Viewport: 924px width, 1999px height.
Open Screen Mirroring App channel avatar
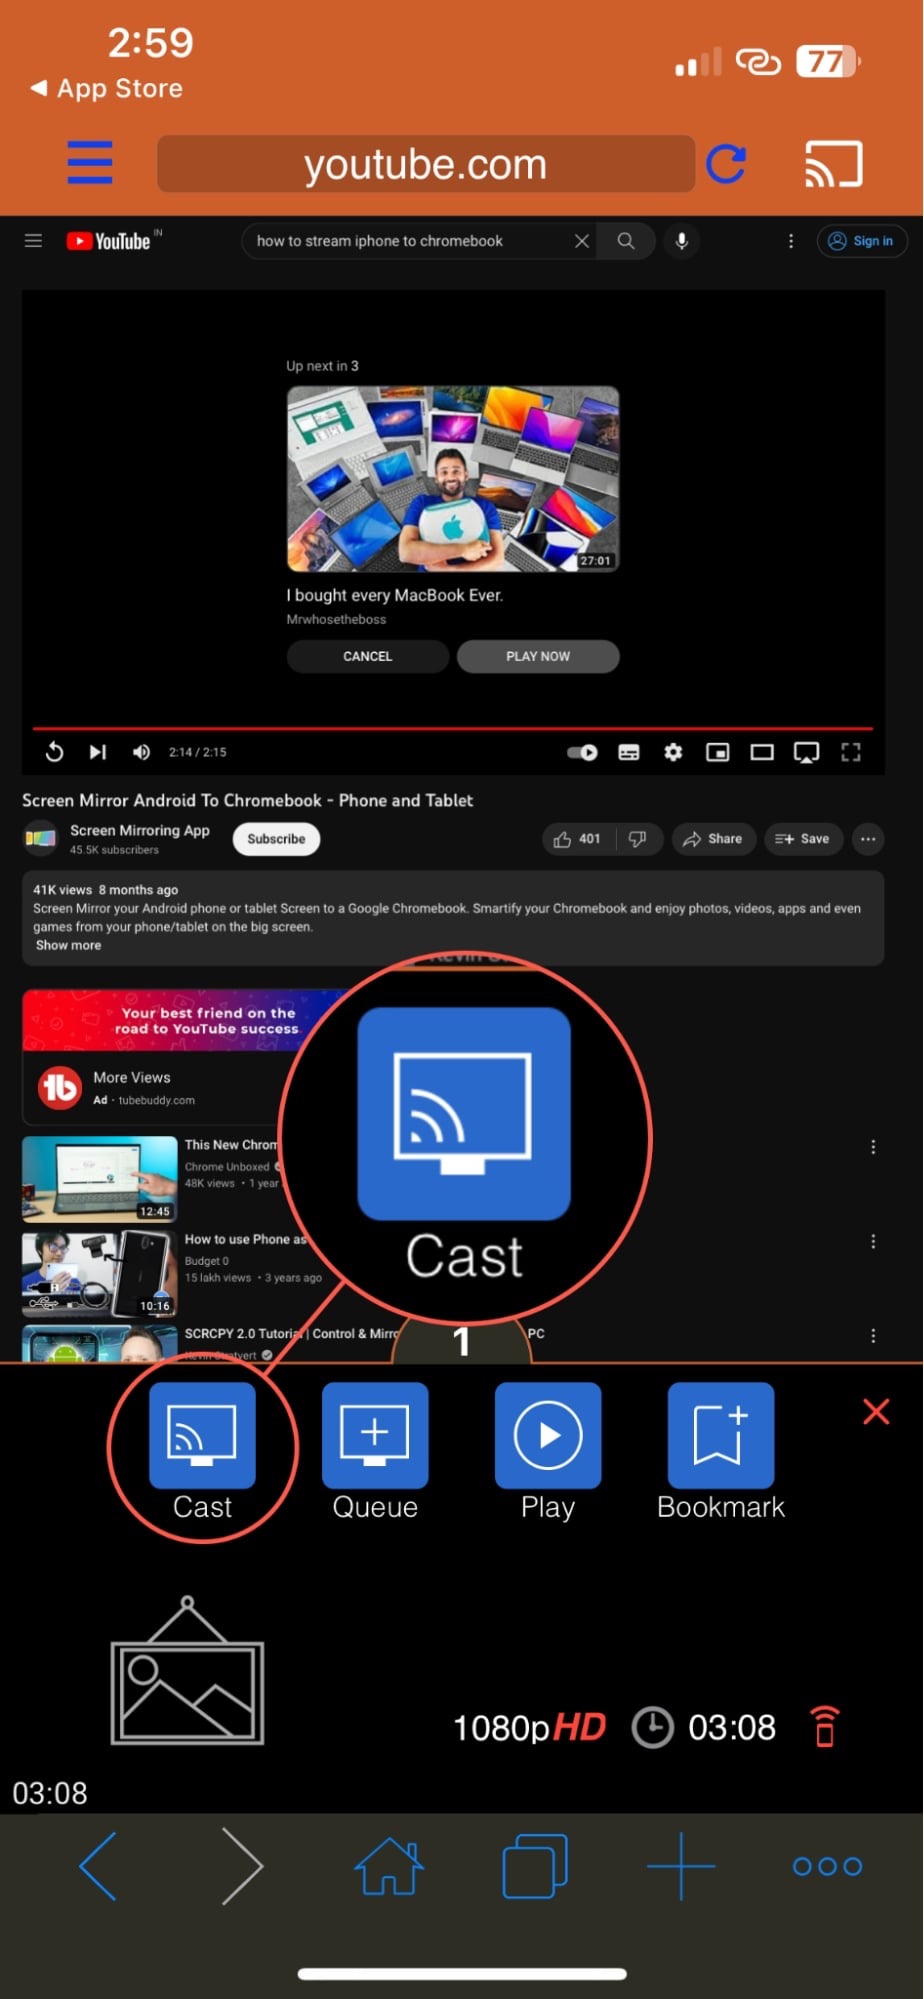[x=40, y=838]
